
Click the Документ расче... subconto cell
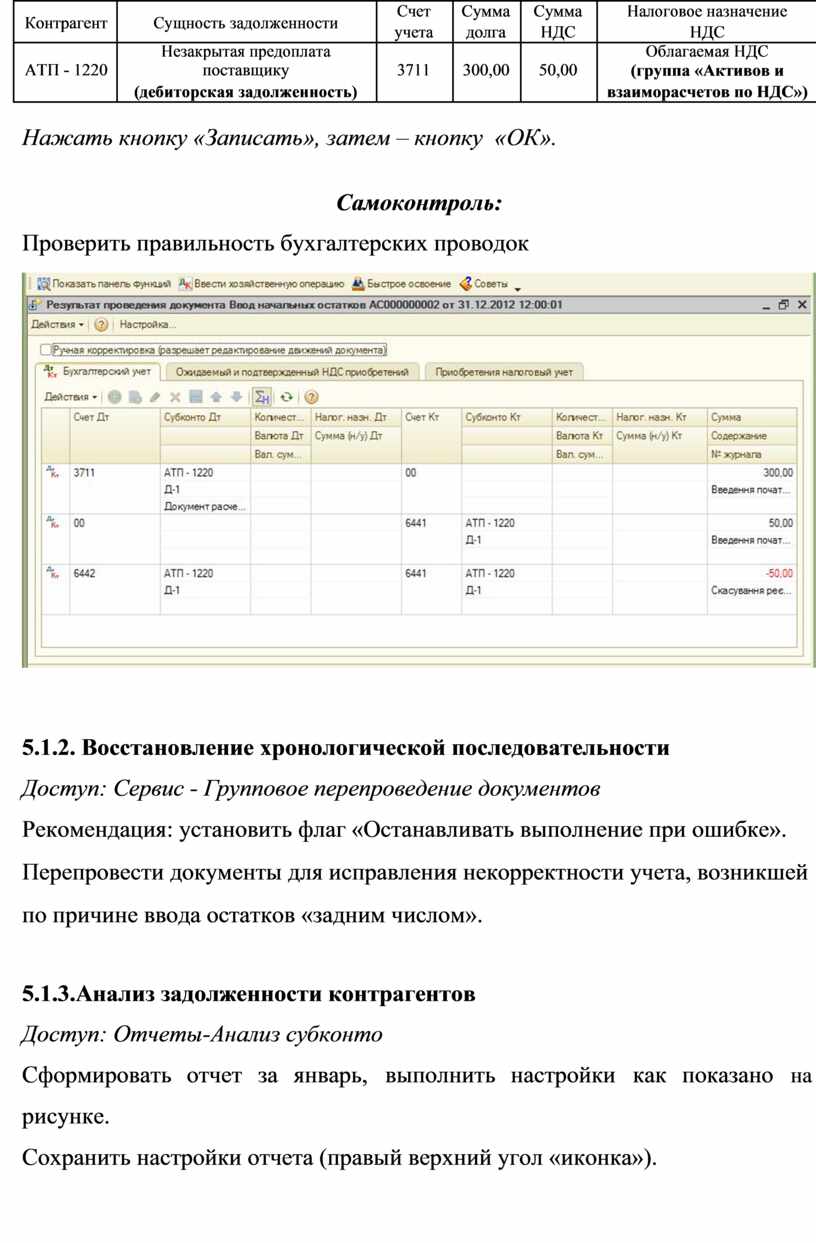[205, 507]
